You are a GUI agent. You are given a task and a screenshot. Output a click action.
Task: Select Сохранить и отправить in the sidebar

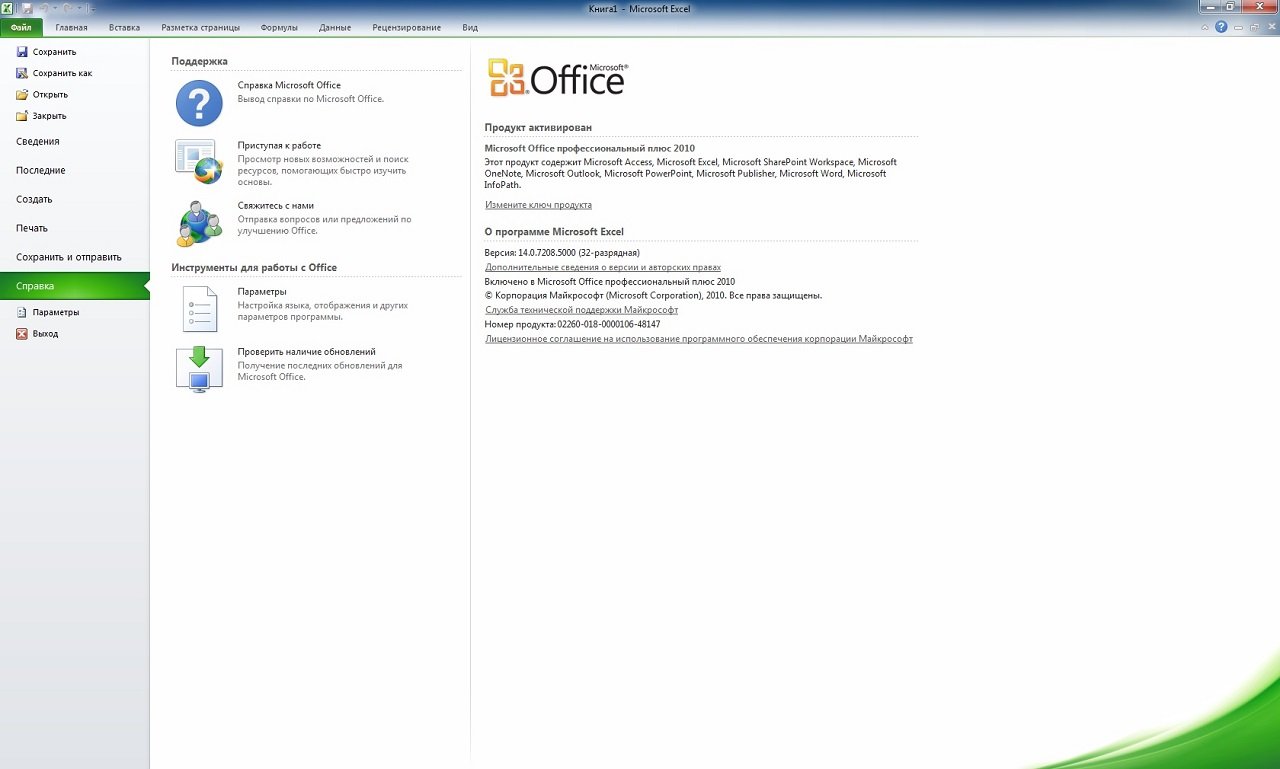pos(68,257)
